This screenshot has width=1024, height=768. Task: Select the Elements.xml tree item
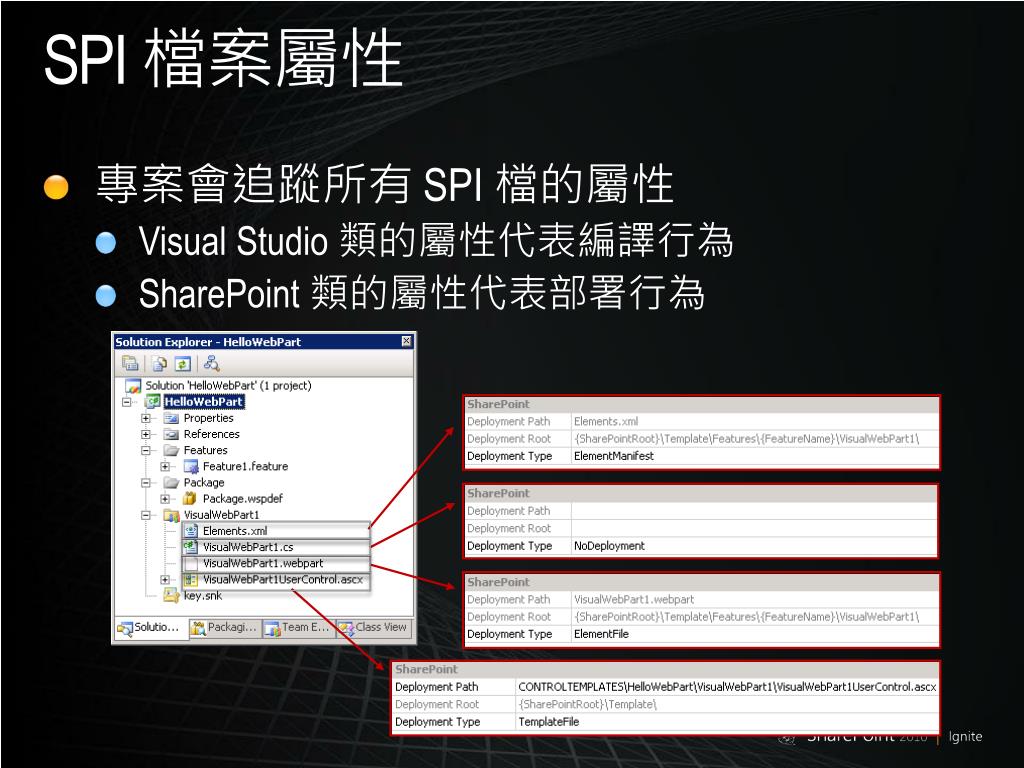tap(235, 531)
